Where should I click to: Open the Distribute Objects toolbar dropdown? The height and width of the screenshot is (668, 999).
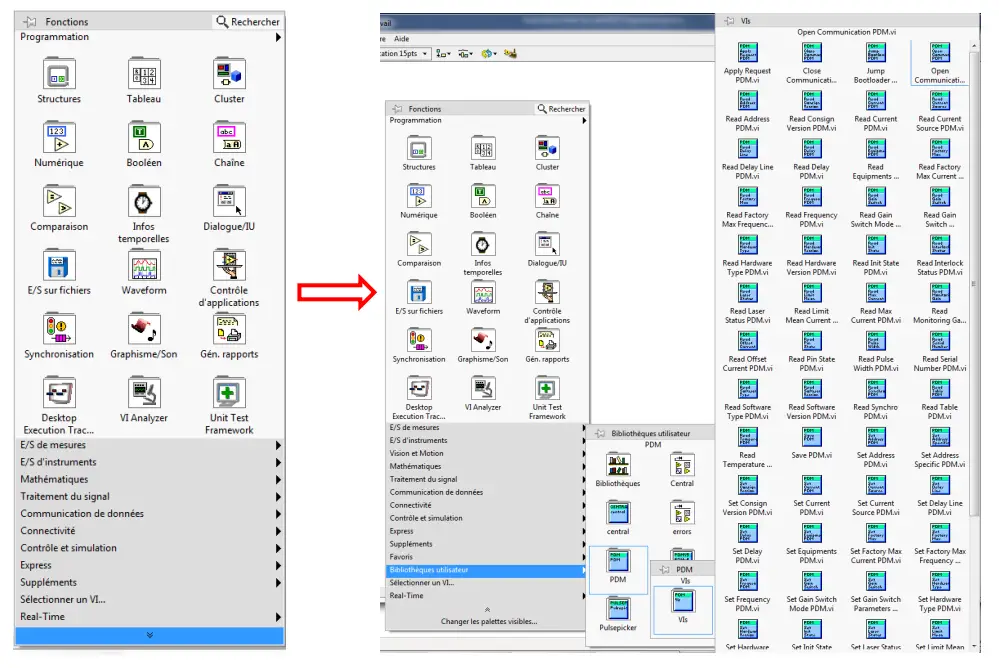466,54
